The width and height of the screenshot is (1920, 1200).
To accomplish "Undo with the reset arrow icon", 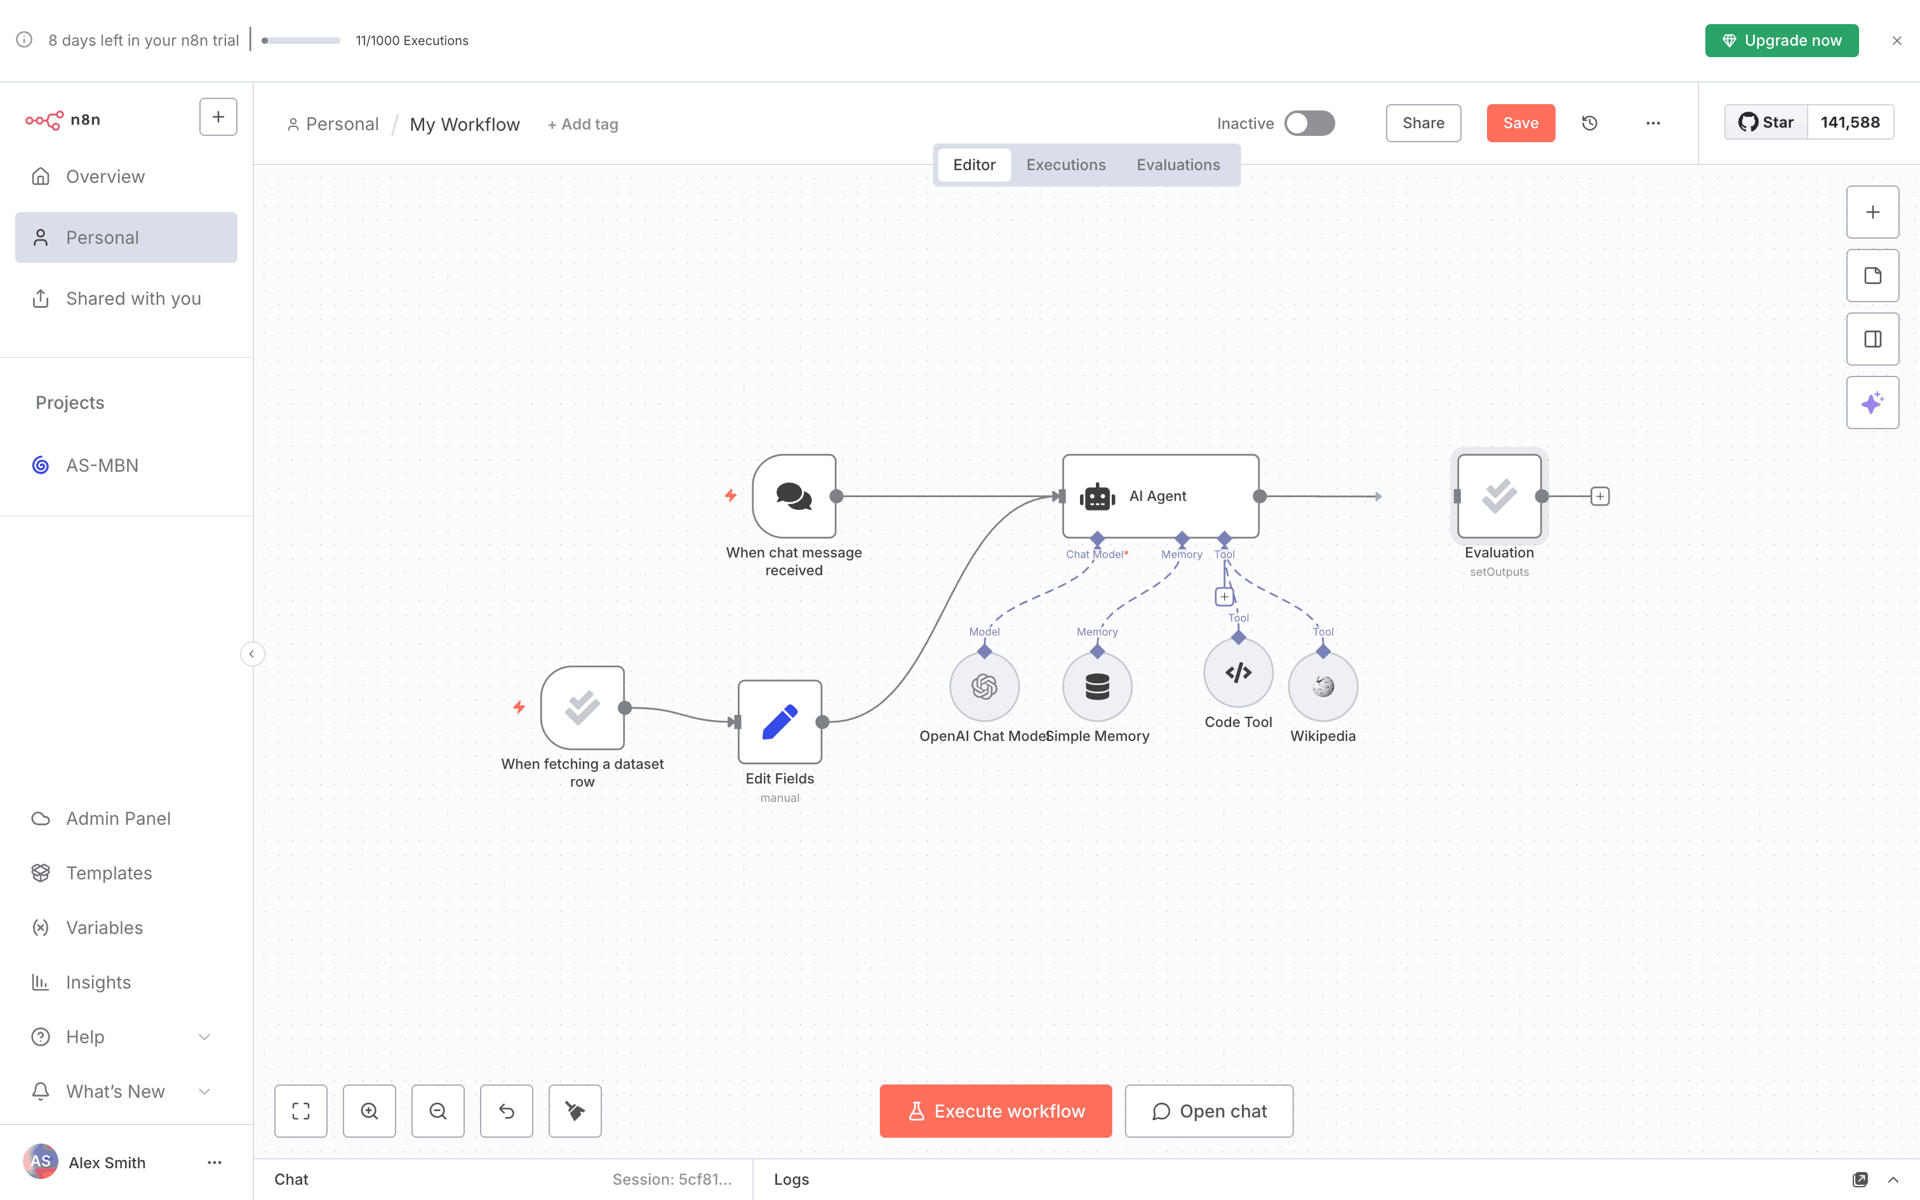I will pos(507,1111).
